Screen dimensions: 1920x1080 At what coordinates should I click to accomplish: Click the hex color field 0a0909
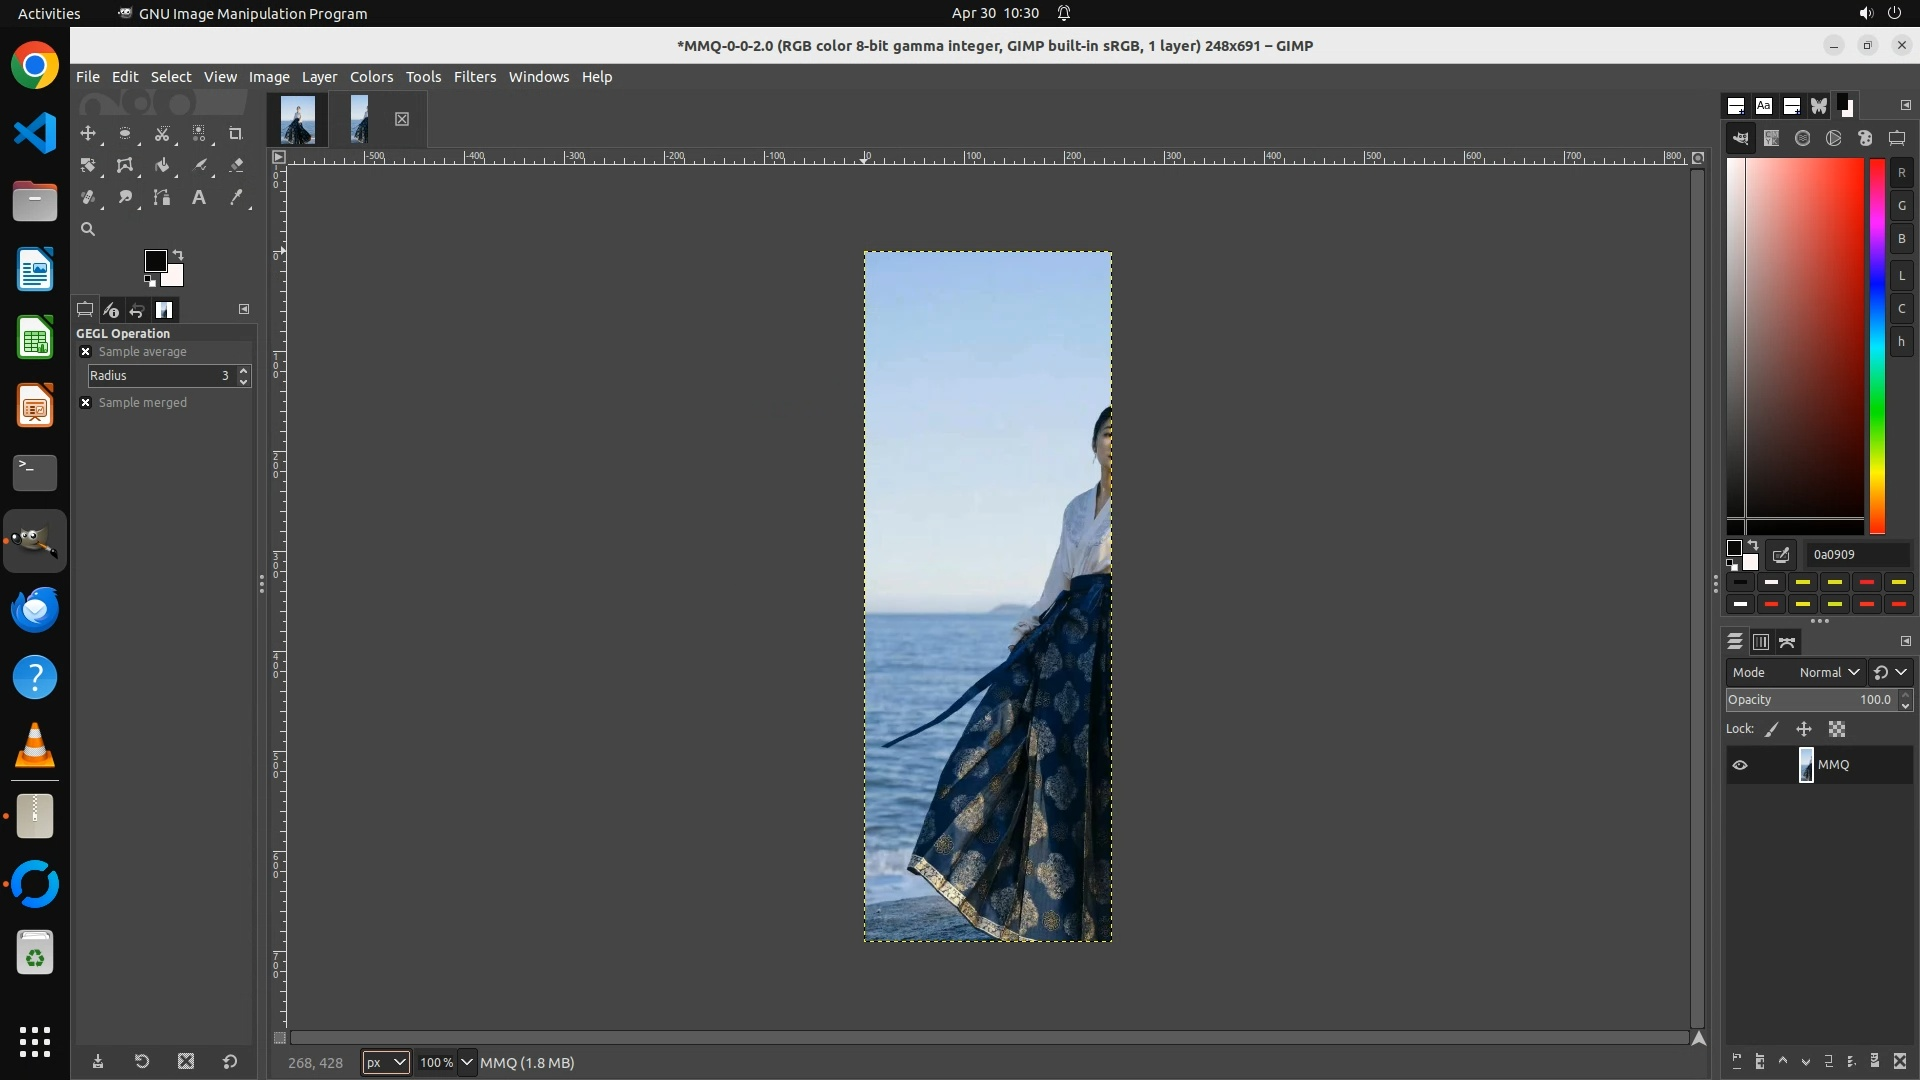tap(1856, 555)
